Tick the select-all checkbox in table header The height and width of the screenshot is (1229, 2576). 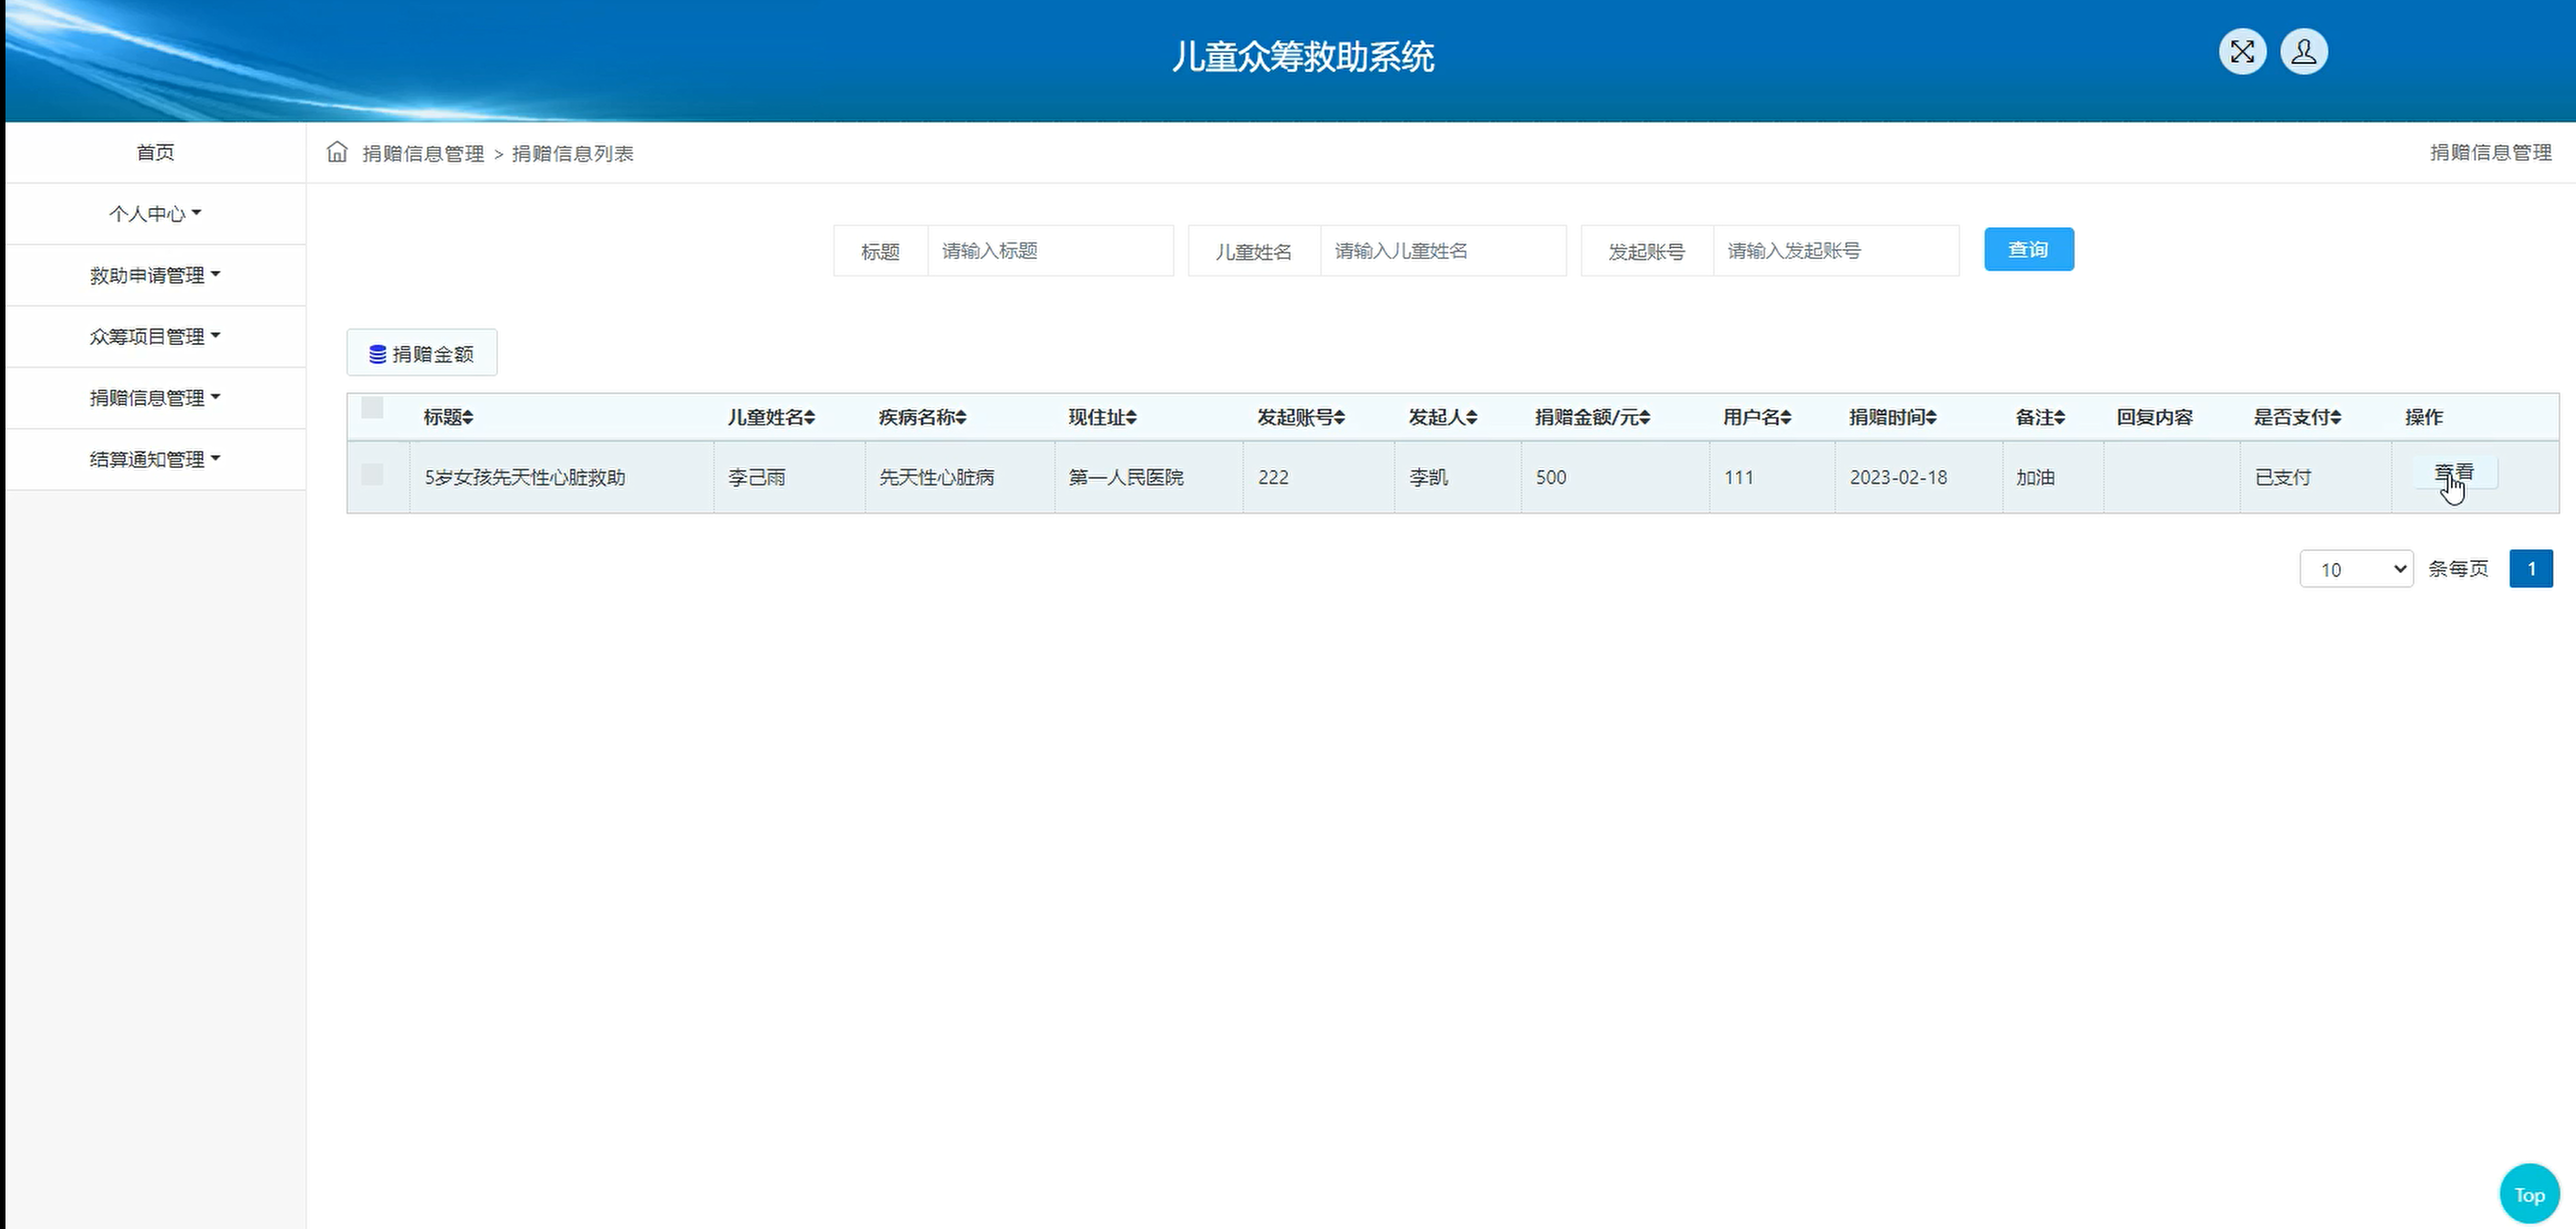click(x=372, y=408)
